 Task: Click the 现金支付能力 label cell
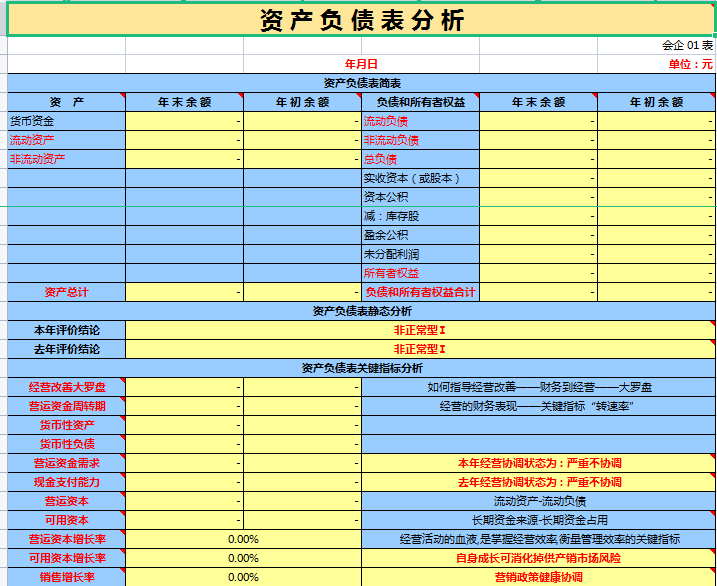click(x=66, y=482)
